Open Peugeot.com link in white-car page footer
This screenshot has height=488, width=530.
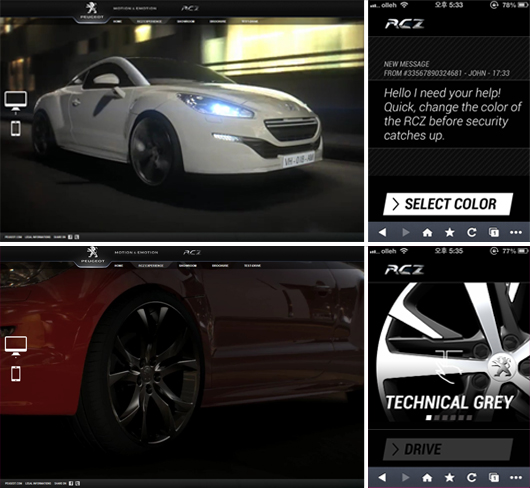[14, 237]
